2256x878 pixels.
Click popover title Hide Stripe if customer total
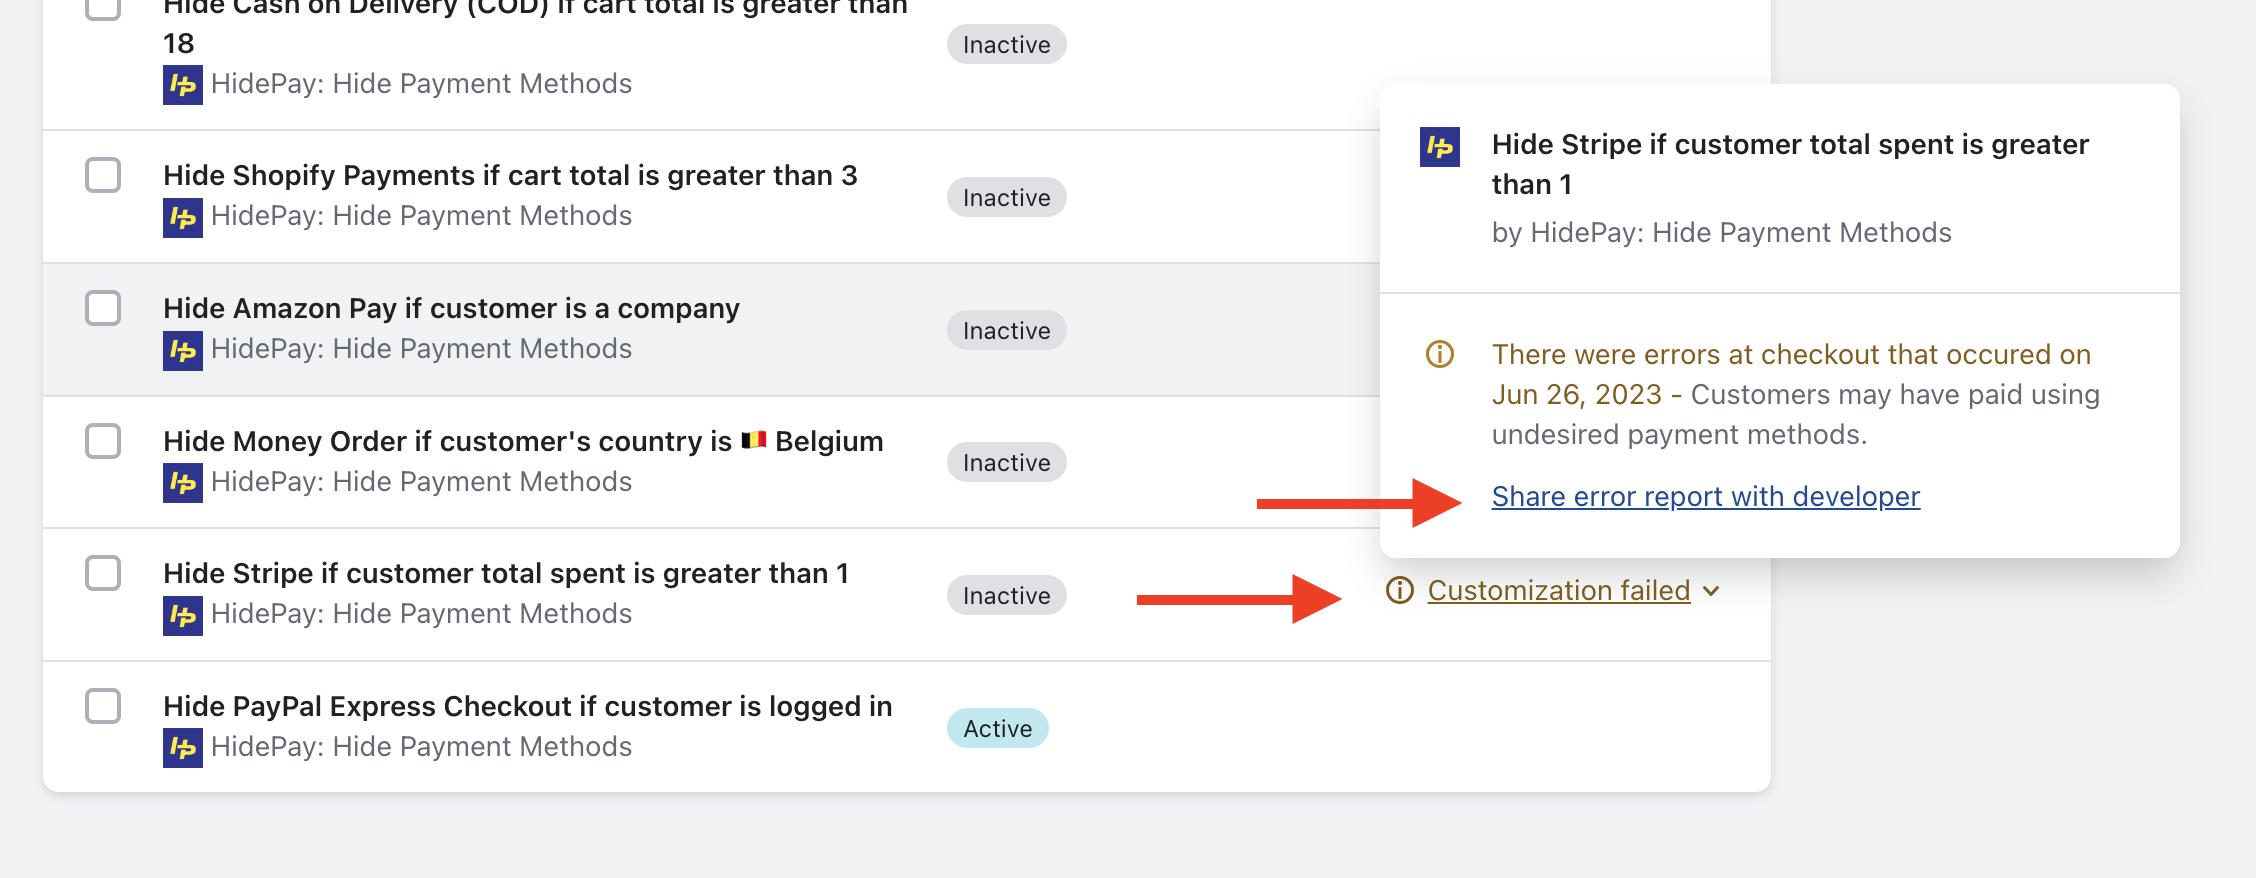pyautogui.click(x=1790, y=164)
